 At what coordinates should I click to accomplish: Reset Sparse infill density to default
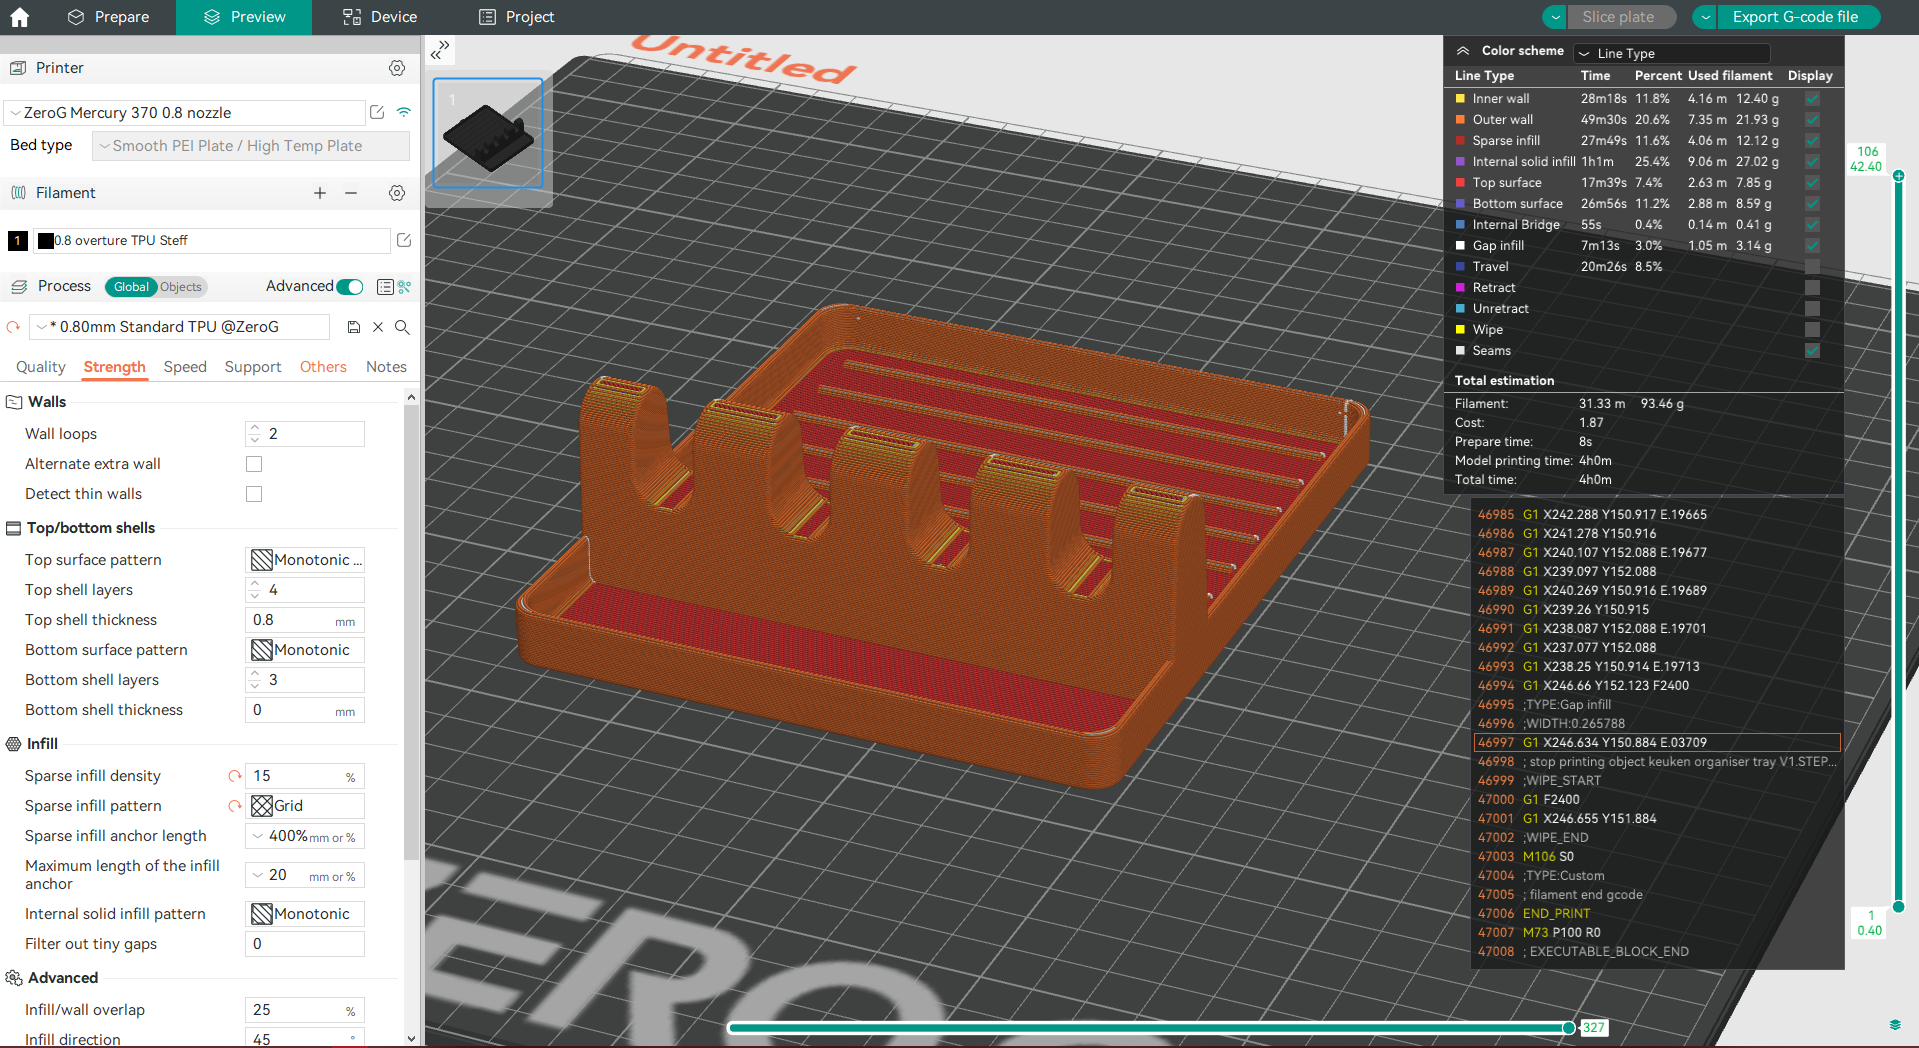pyautogui.click(x=235, y=776)
